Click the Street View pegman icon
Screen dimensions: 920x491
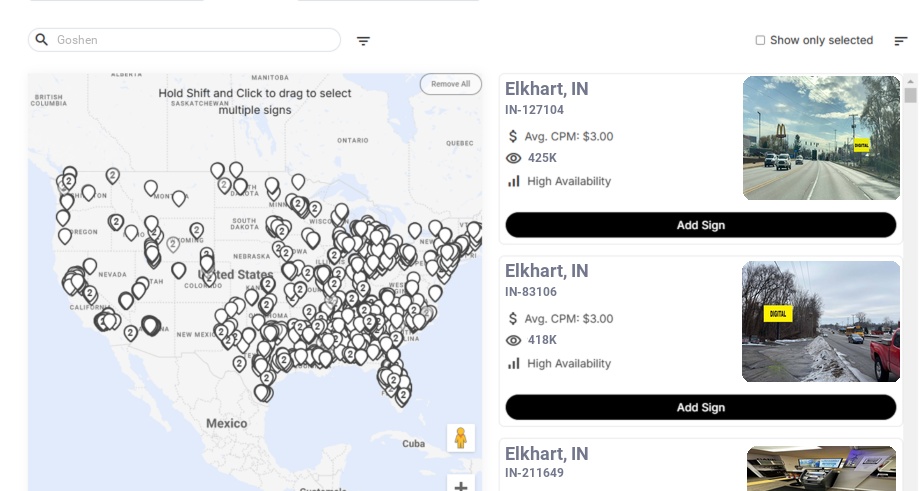click(x=460, y=438)
